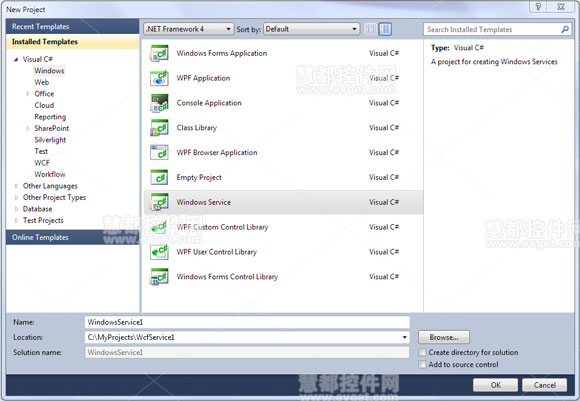Collapse the Visual C# tree node
This screenshot has height=401, width=580.
click(16, 59)
